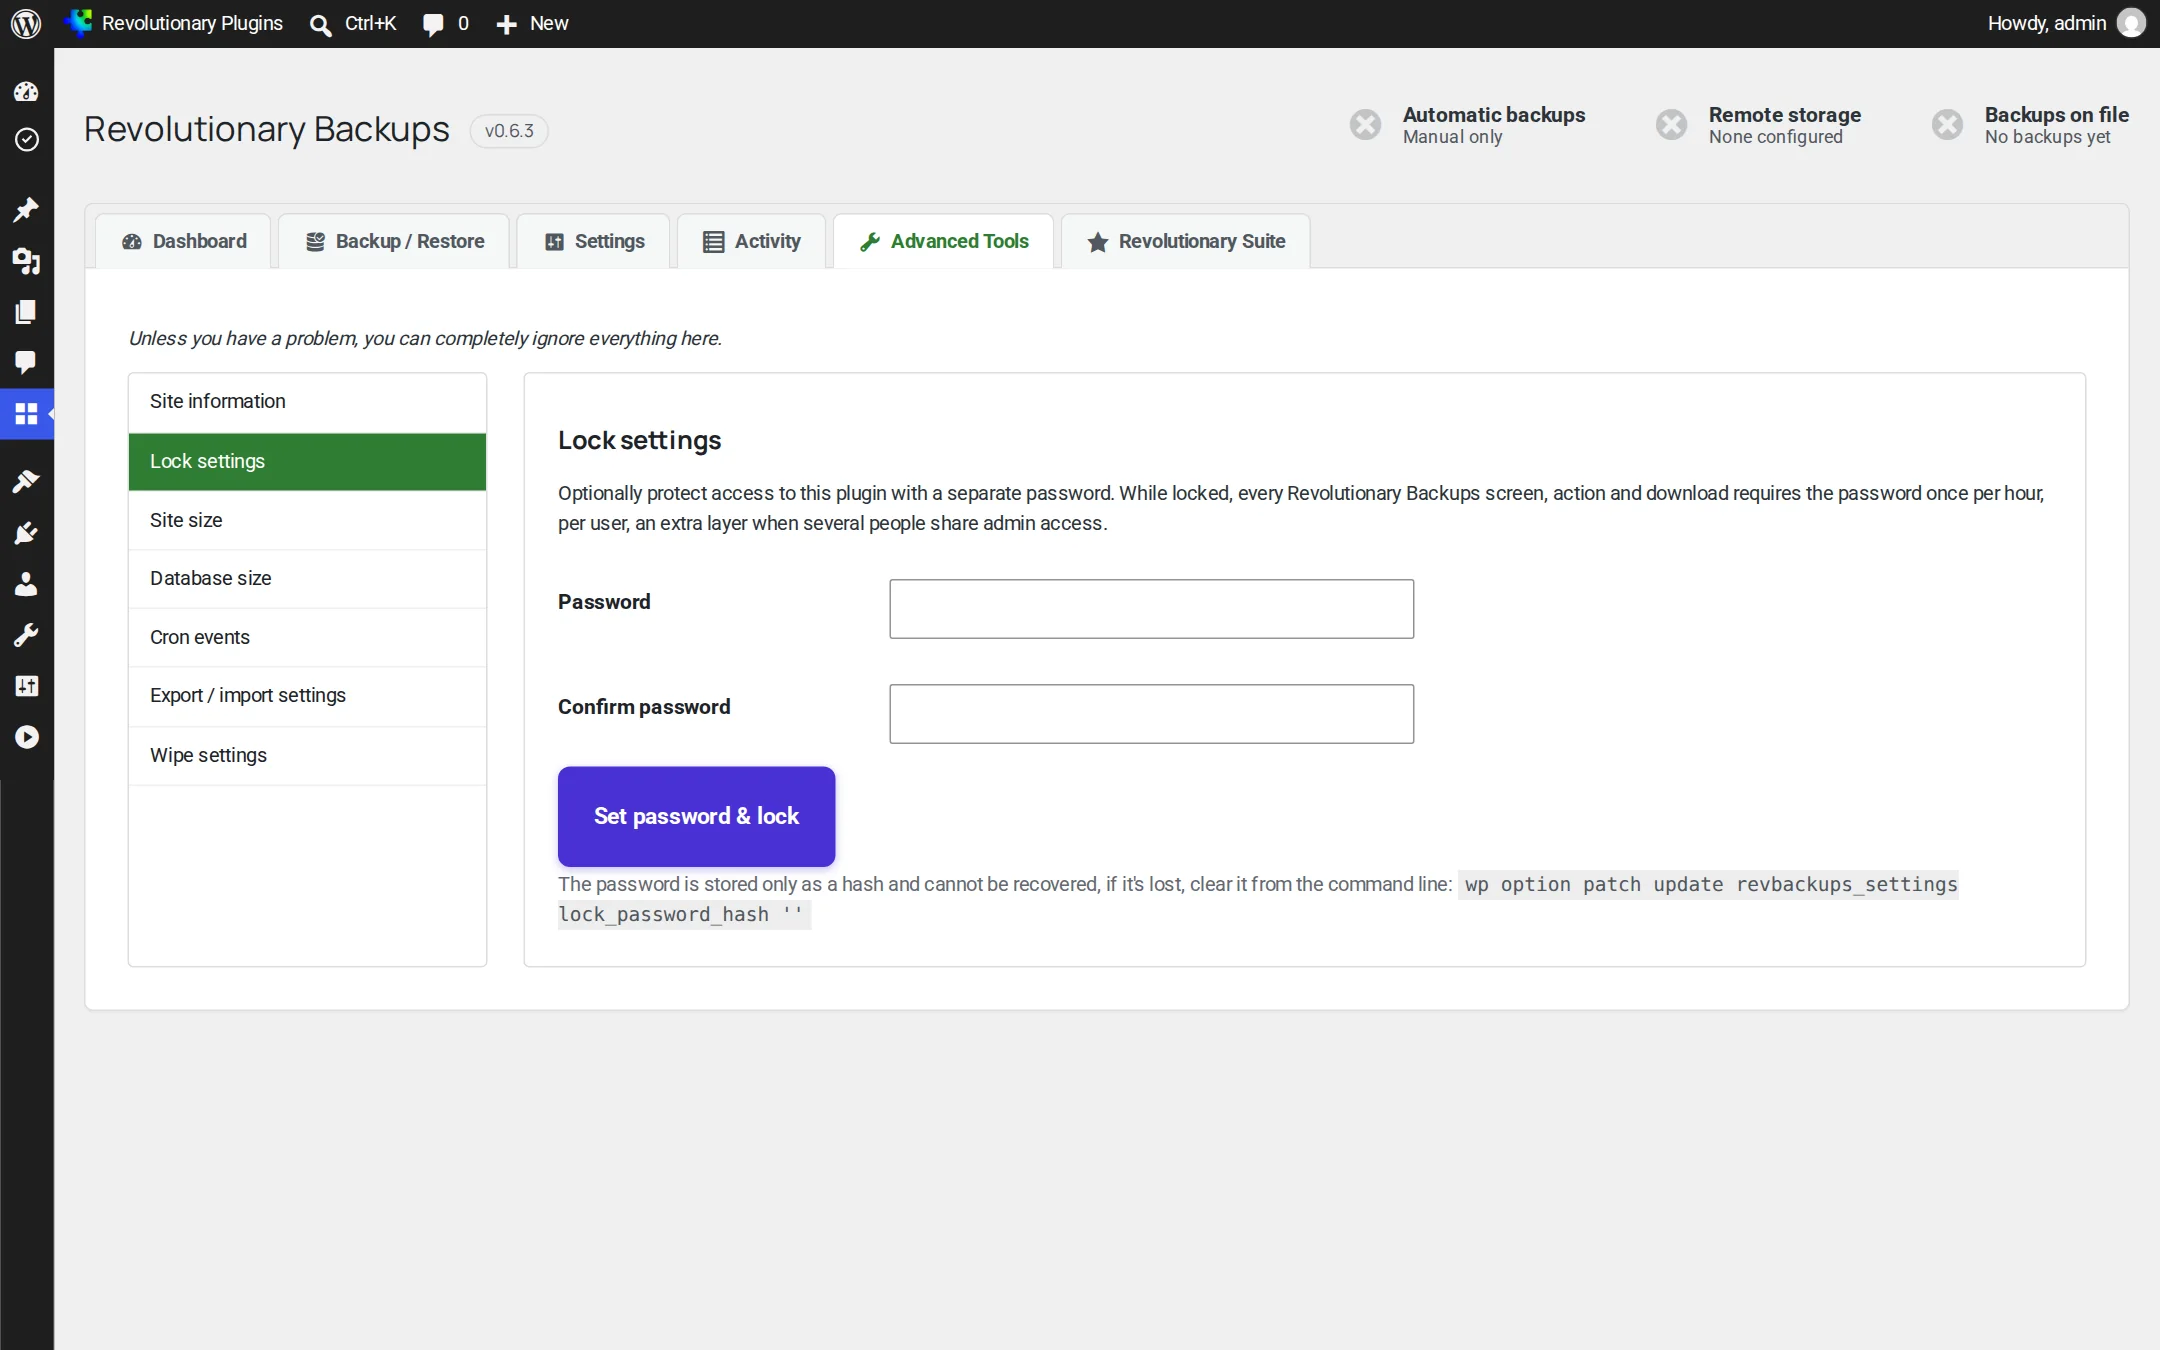Screen dimensions: 2160x1350
Task: Open the Dashboard gauge icon in sidebar
Action: click(26, 91)
